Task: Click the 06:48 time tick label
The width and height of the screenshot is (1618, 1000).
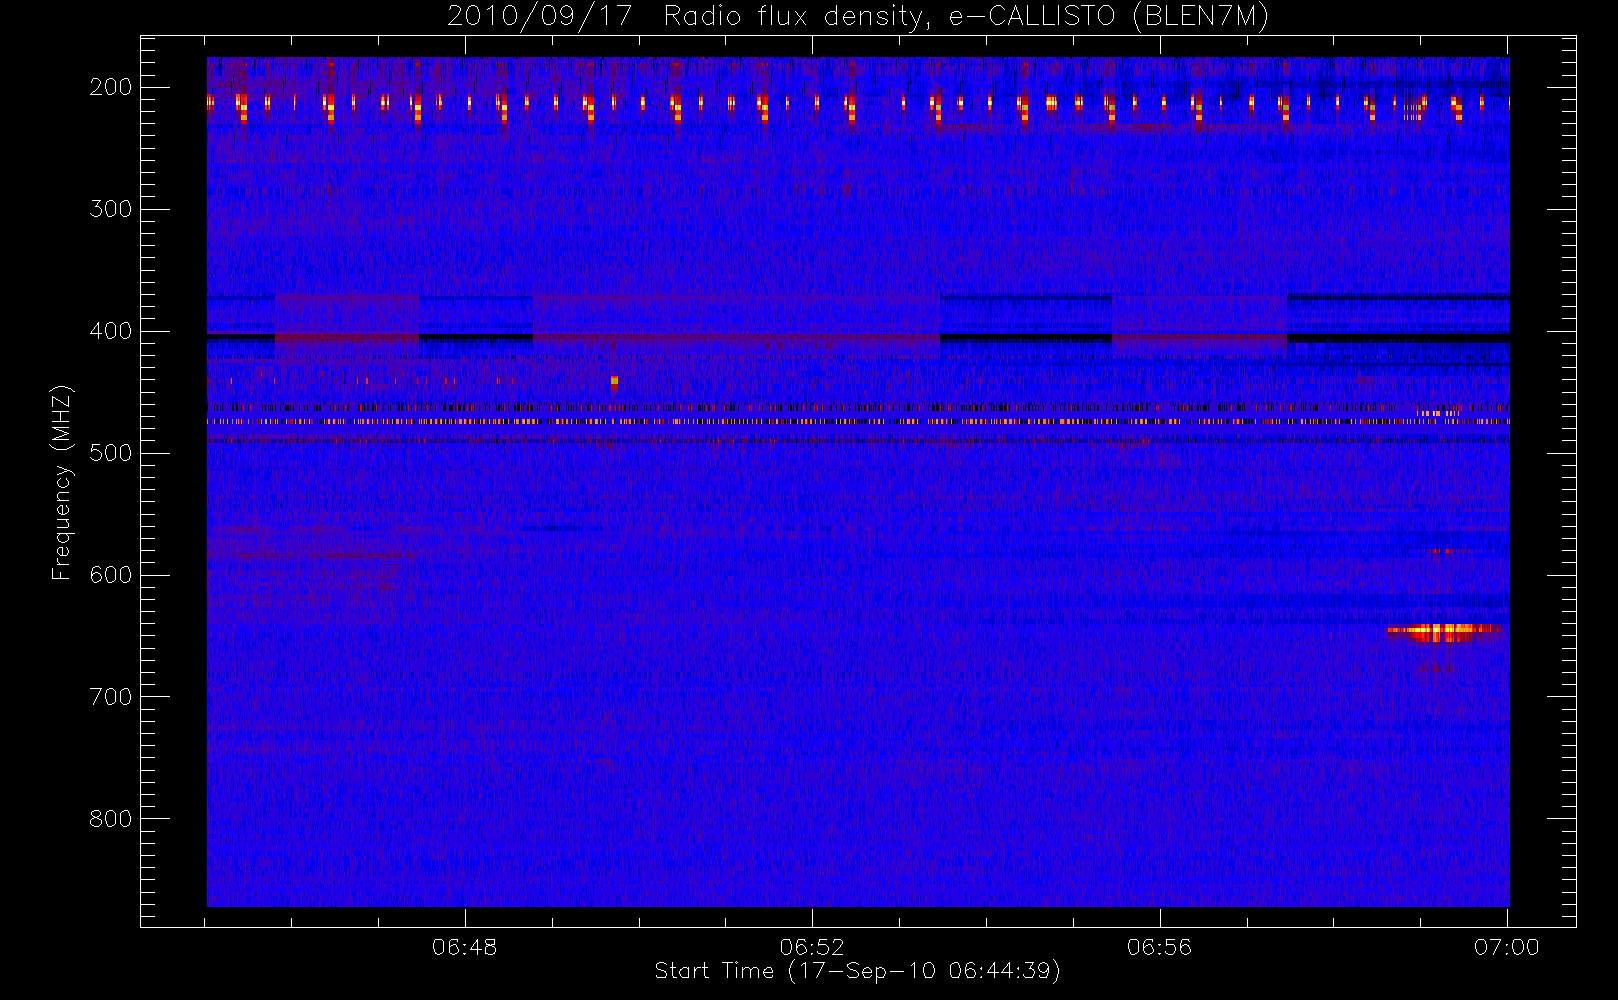Action: tap(465, 947)
